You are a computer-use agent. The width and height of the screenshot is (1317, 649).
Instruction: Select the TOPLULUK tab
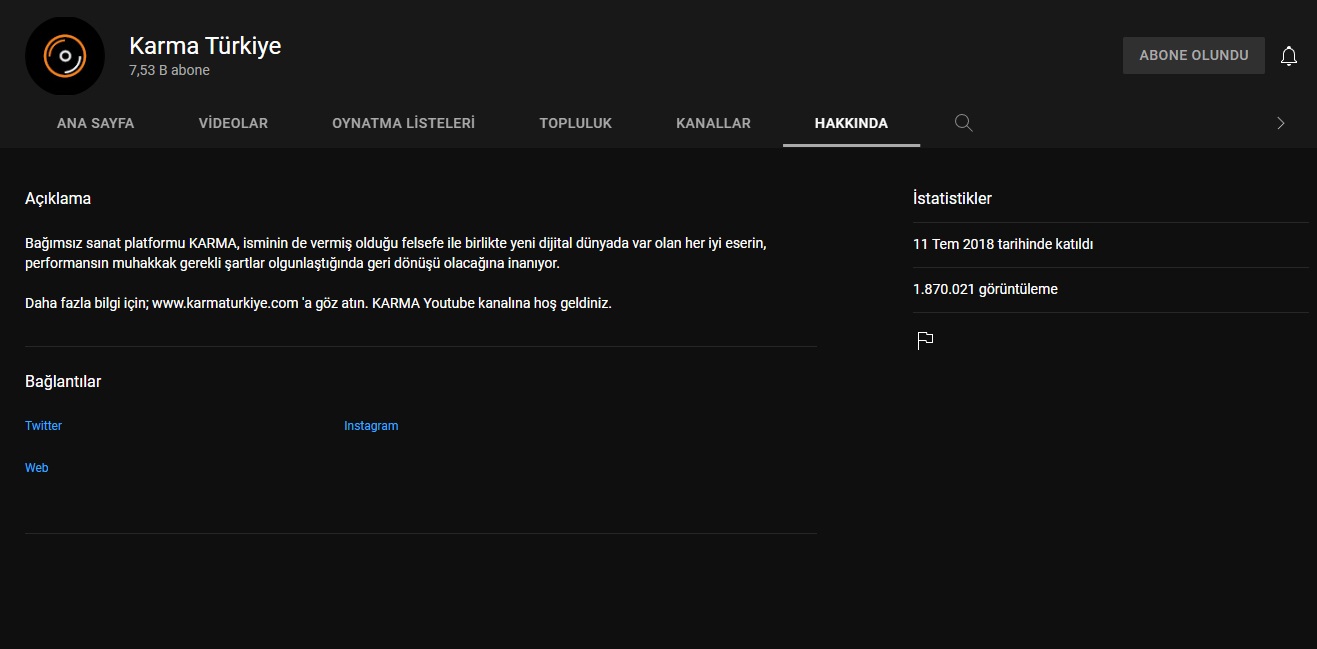click(575, 123)
